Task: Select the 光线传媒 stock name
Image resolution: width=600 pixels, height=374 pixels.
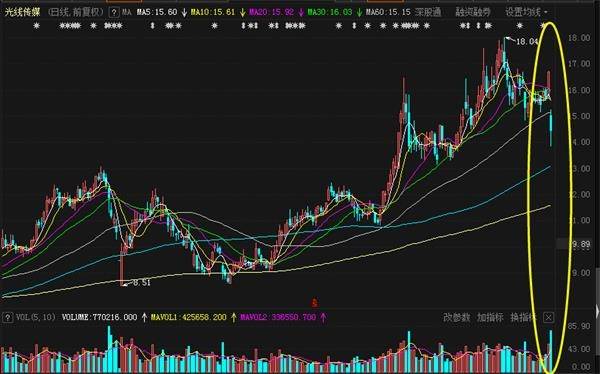Action: pyautogui.click(x=22, y=12)
